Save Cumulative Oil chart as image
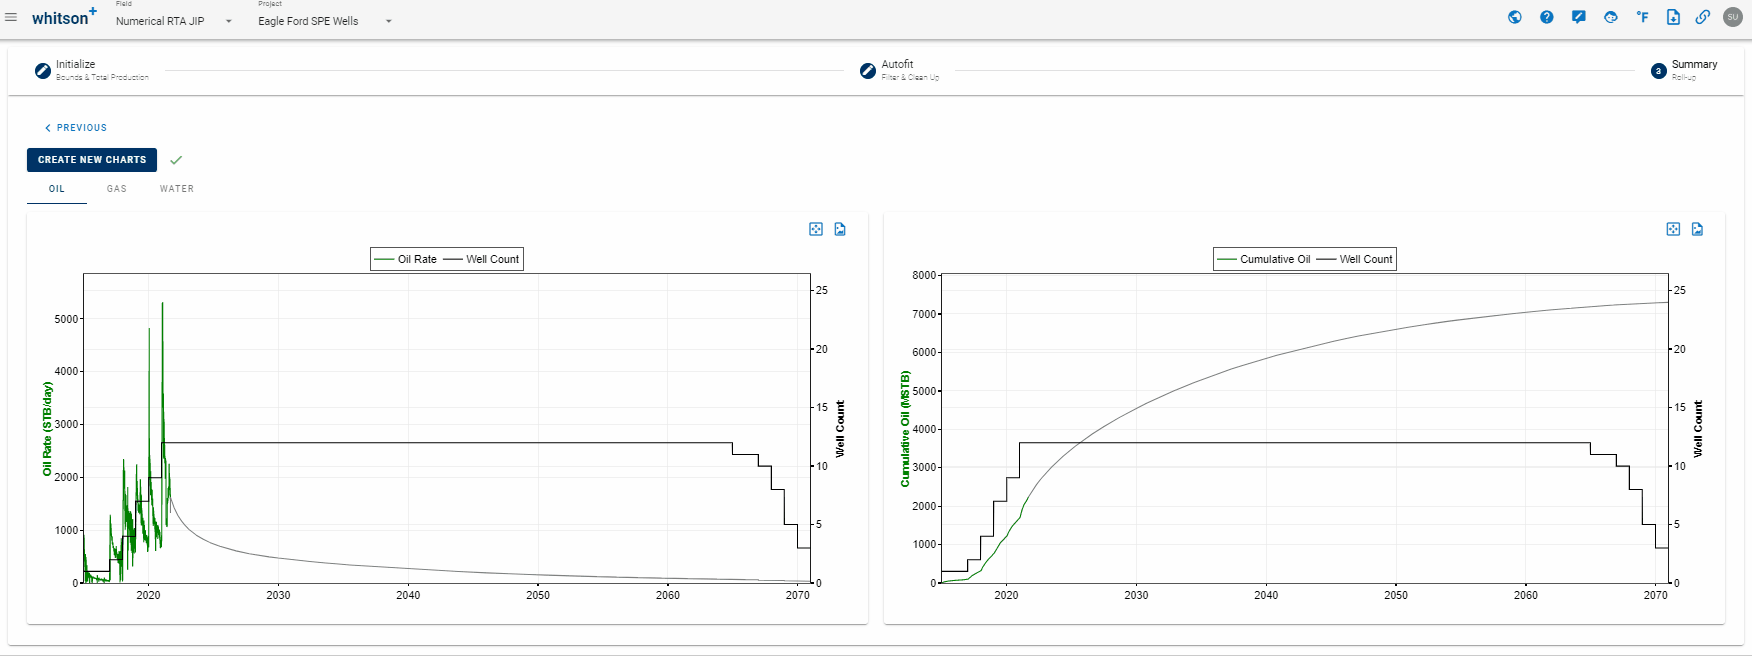This screenshot has height=656, width=1752. pos(1697,229)
